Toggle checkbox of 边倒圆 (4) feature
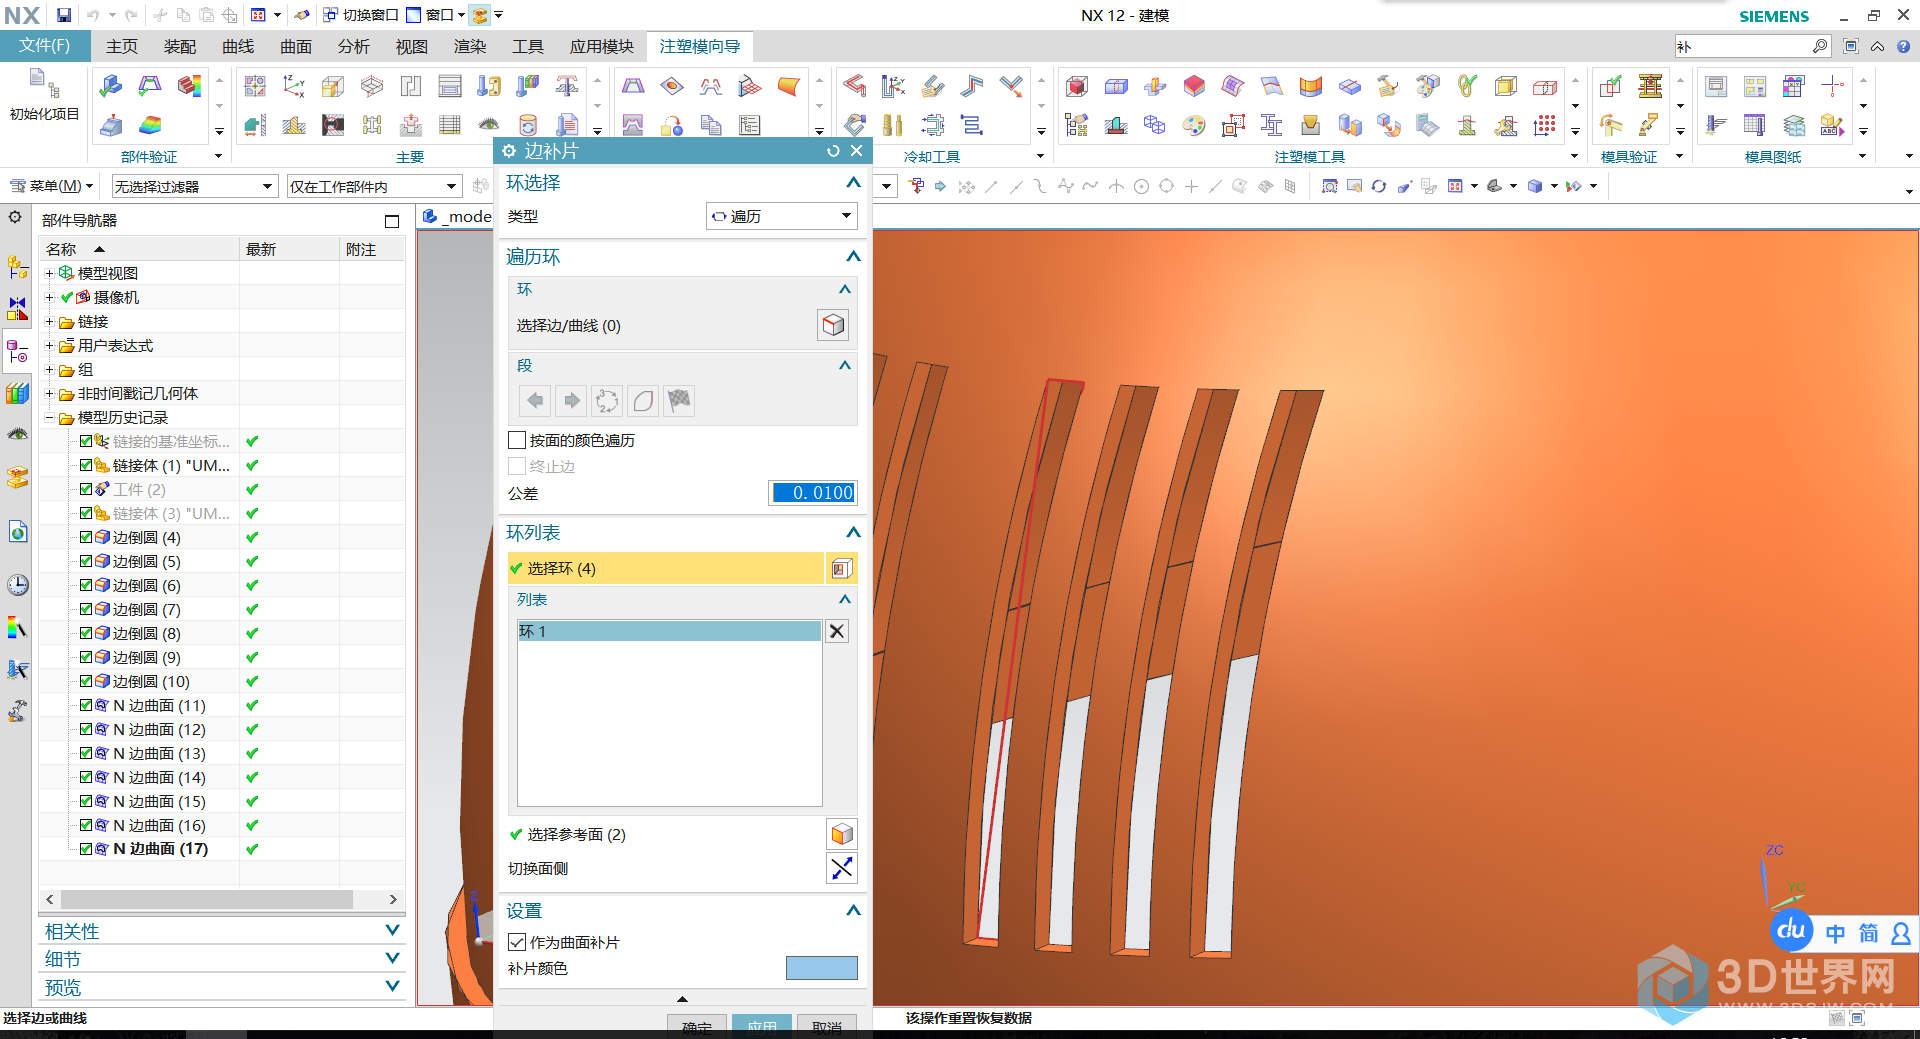 [86, 537]
